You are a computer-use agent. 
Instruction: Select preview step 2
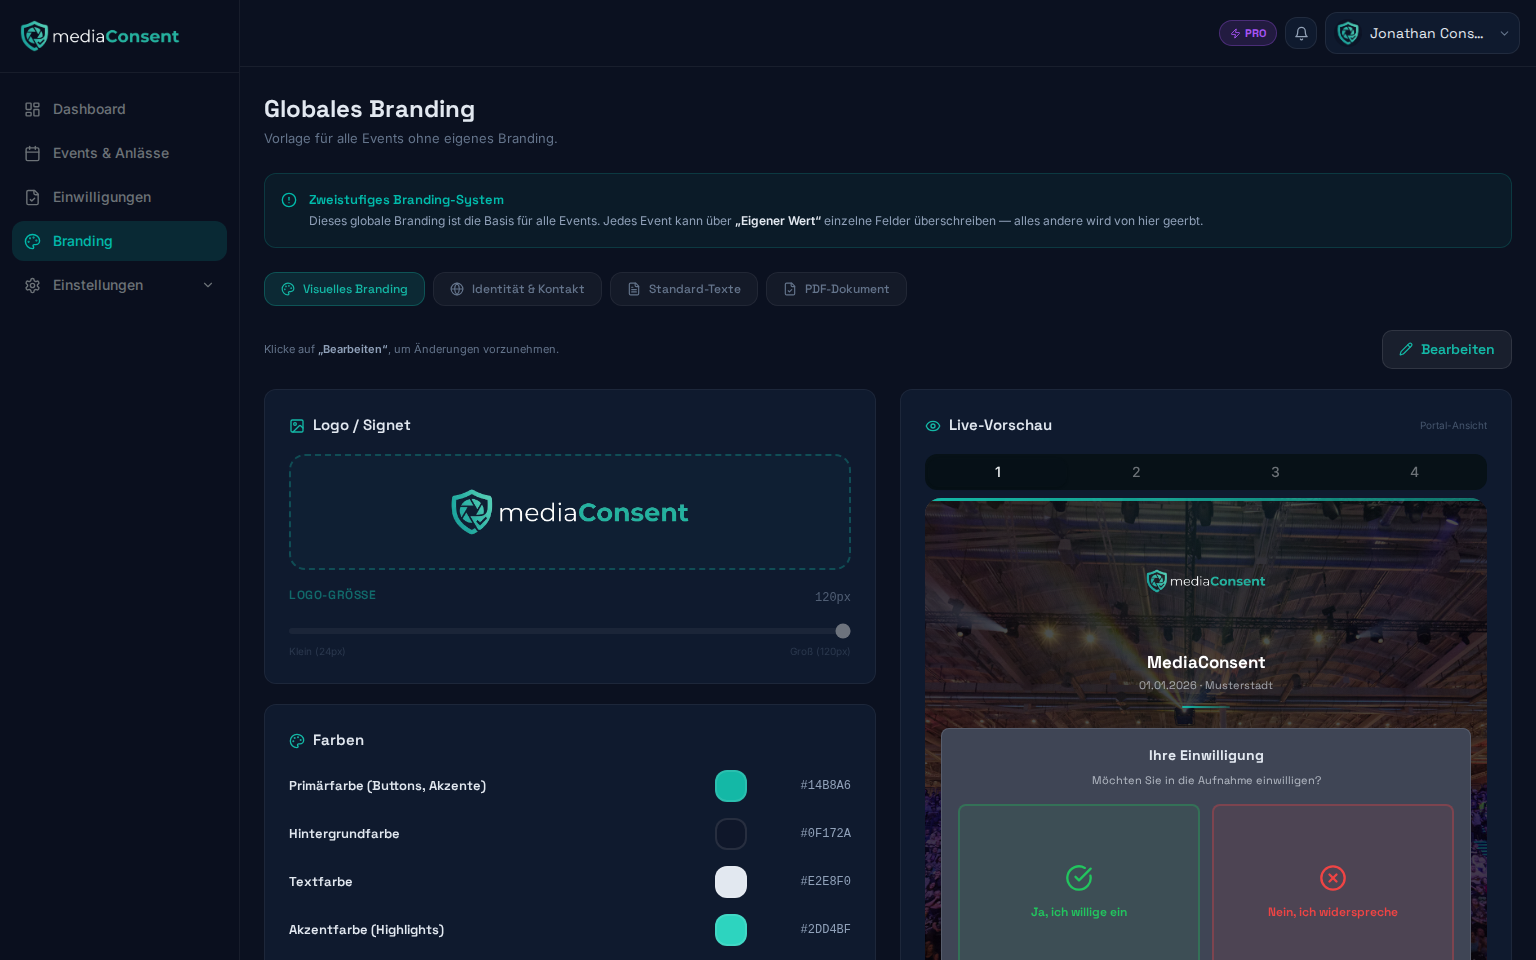1136,472
